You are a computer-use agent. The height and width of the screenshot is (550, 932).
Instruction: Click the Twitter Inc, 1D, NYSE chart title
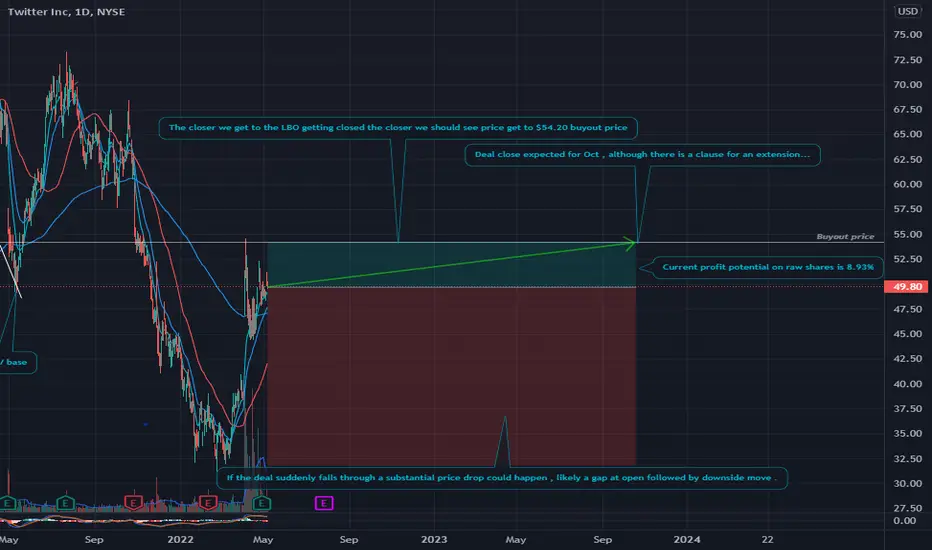(x=67, y=12)
